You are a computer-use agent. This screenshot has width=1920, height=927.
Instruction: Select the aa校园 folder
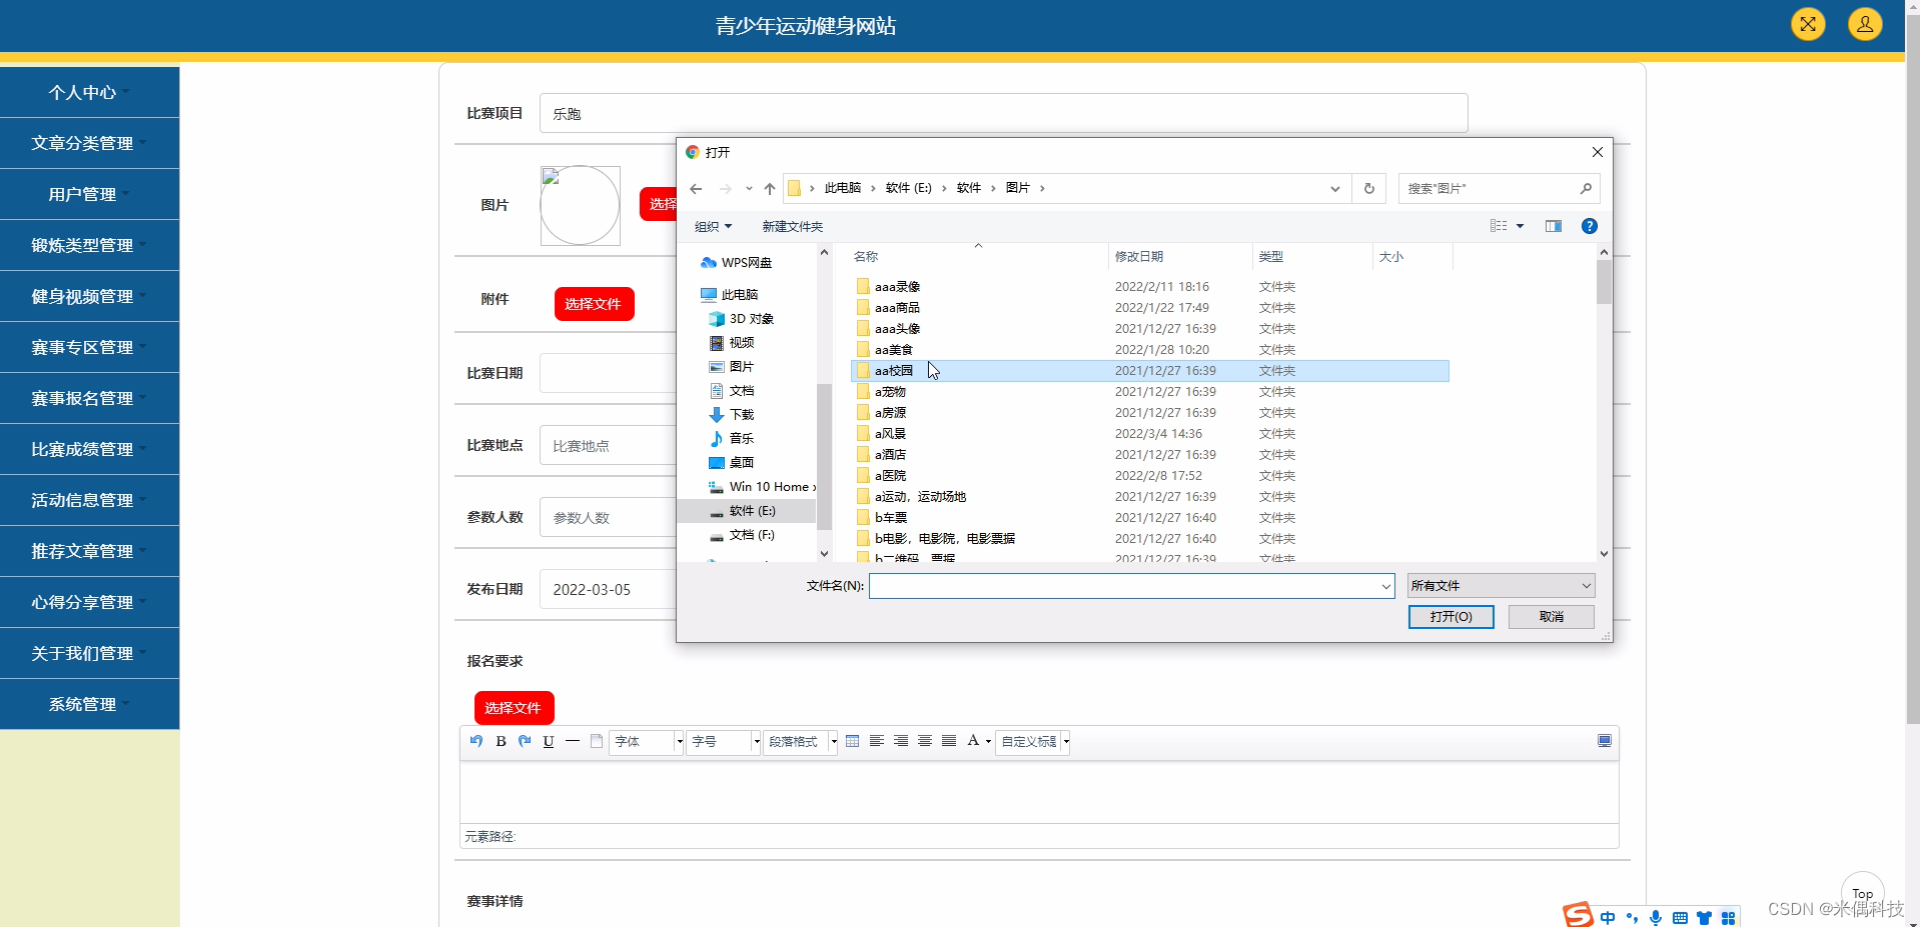tap(1150, 371)
